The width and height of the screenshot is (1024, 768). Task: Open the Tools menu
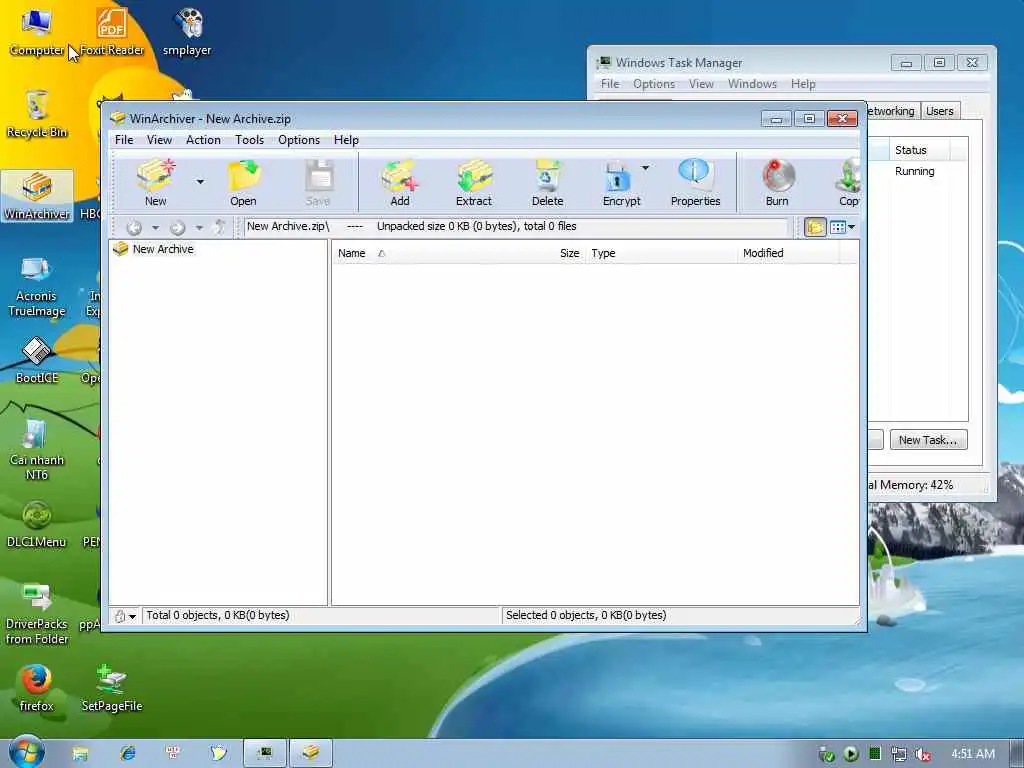249,140
